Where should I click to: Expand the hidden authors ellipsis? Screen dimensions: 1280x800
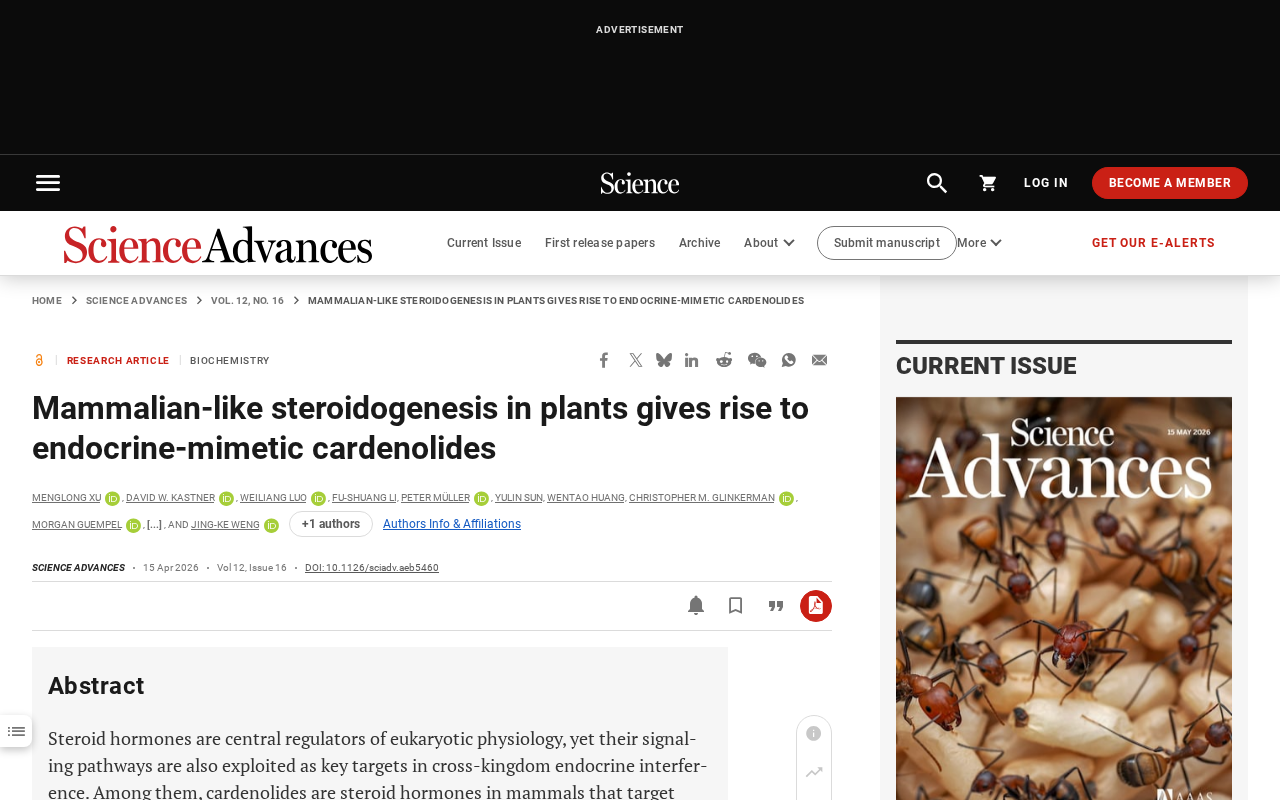click(154, 525)
